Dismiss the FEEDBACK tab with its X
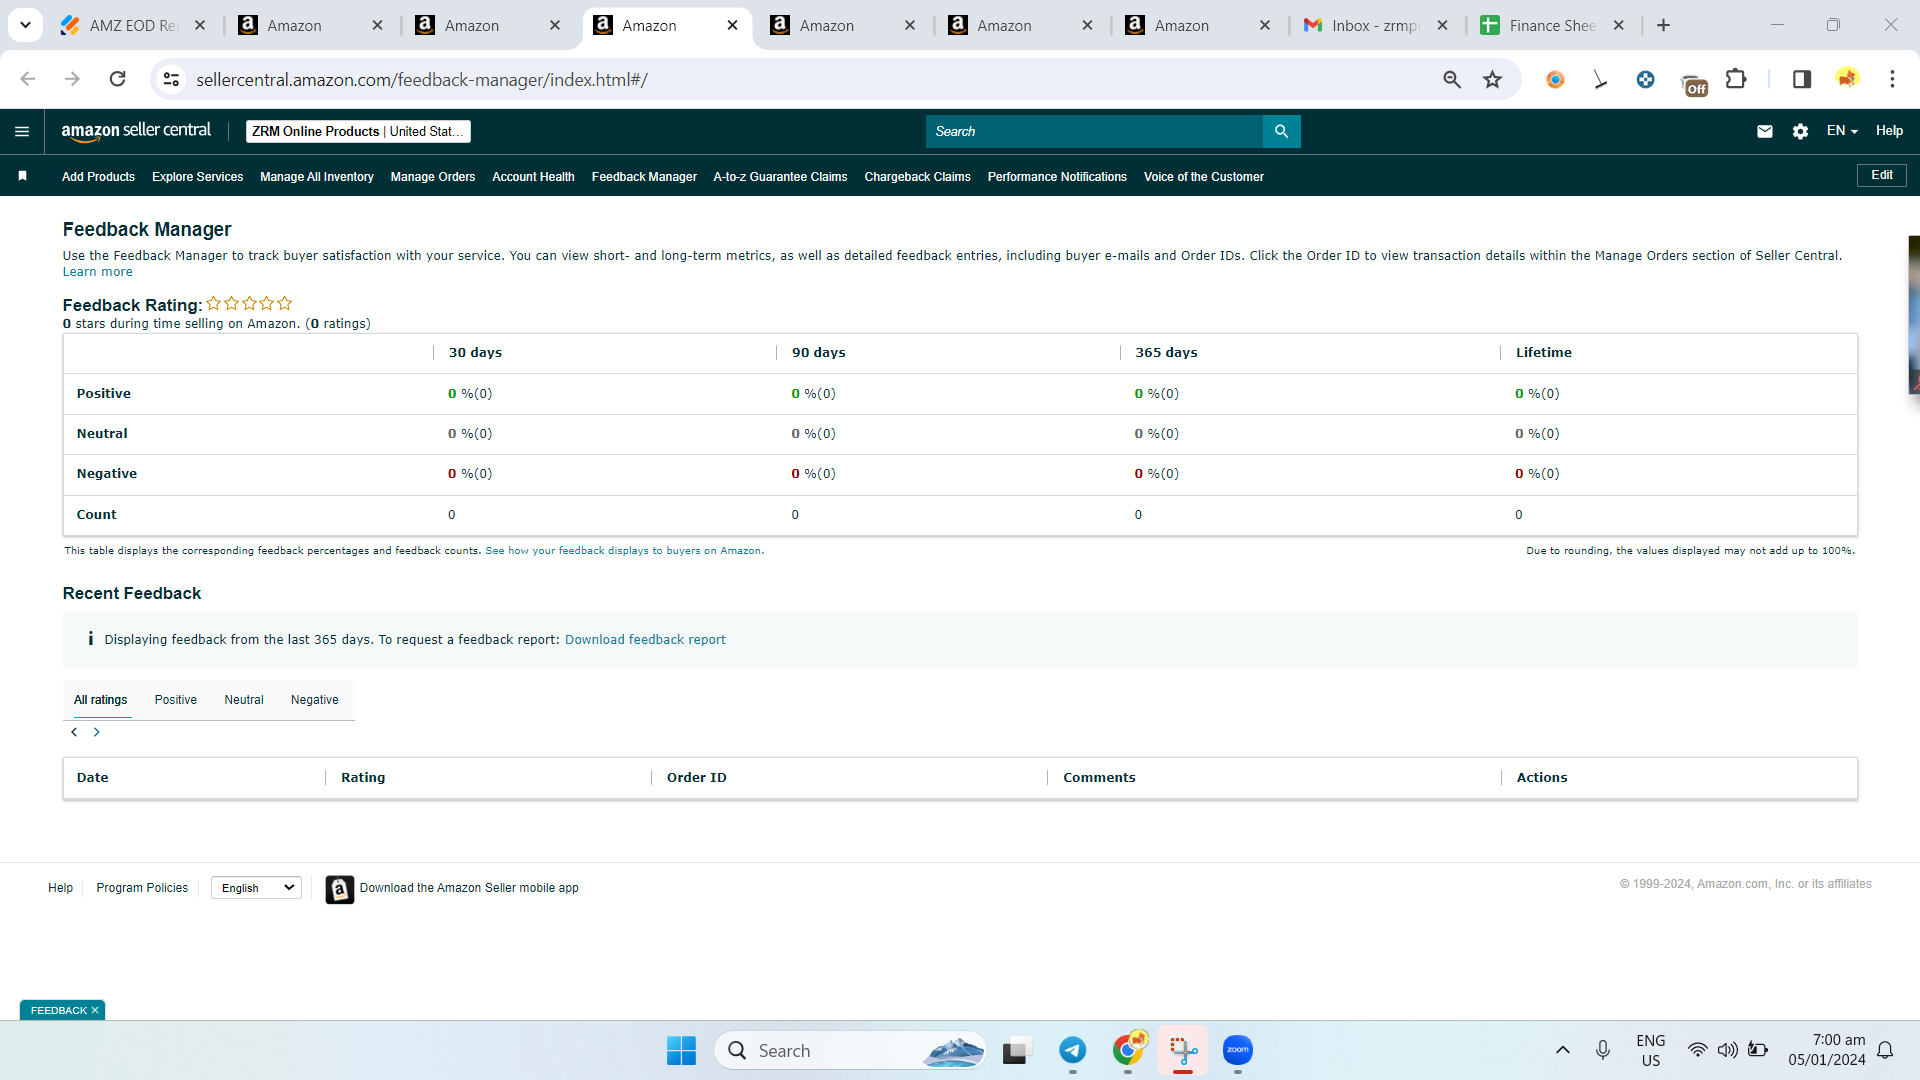This screenshot has width=1920, height=1080. pyautogui.click(x=95, y=1011)
